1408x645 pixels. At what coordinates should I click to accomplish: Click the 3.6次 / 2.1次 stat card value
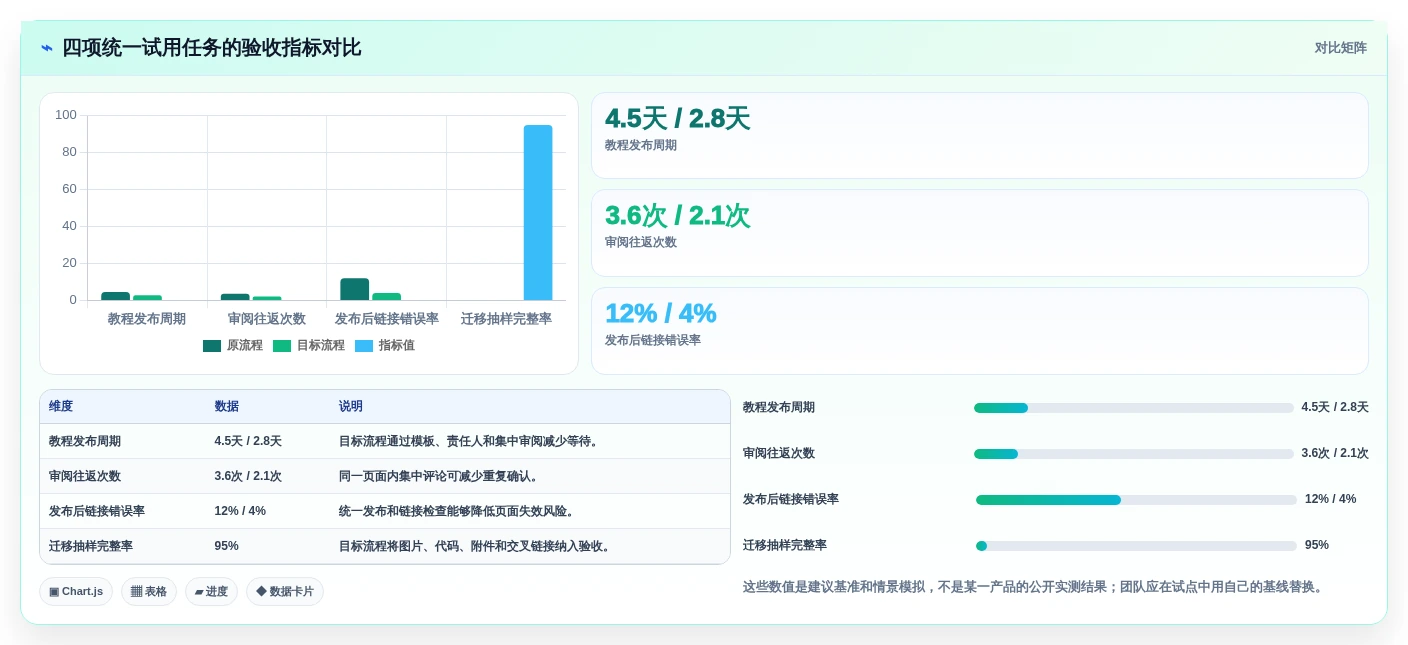click(677, 216)
